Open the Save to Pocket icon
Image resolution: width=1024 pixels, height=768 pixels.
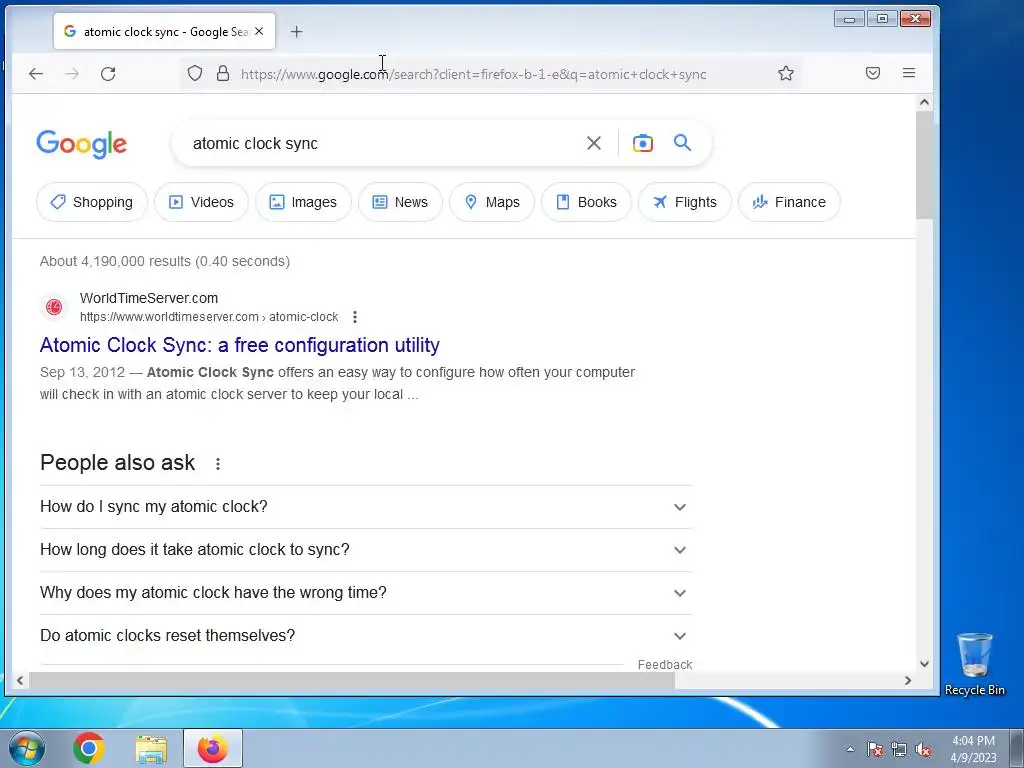[x=872, y=73]
